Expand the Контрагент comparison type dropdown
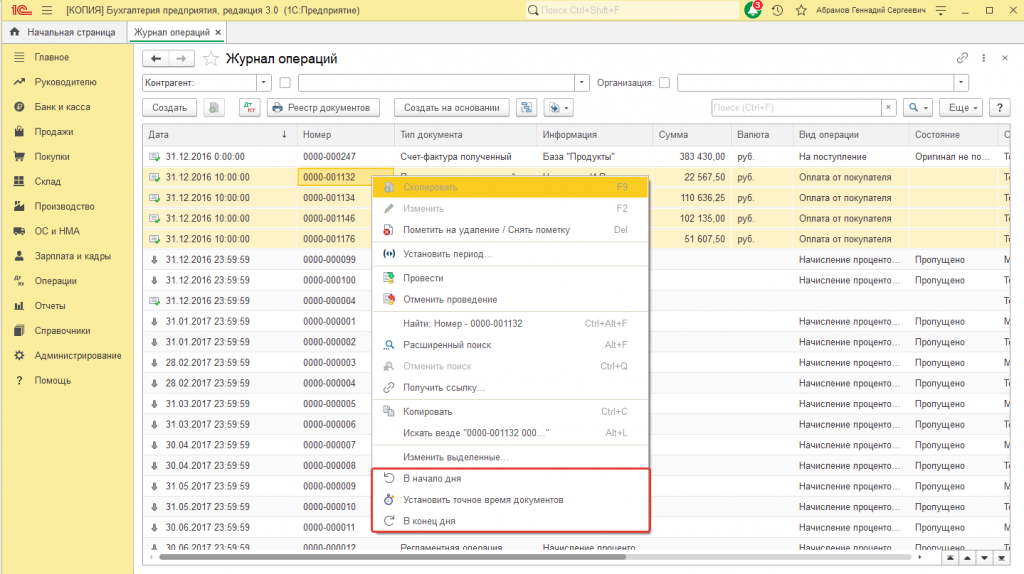Viewport: 1024px width, 574px height. tap(264, 83)
